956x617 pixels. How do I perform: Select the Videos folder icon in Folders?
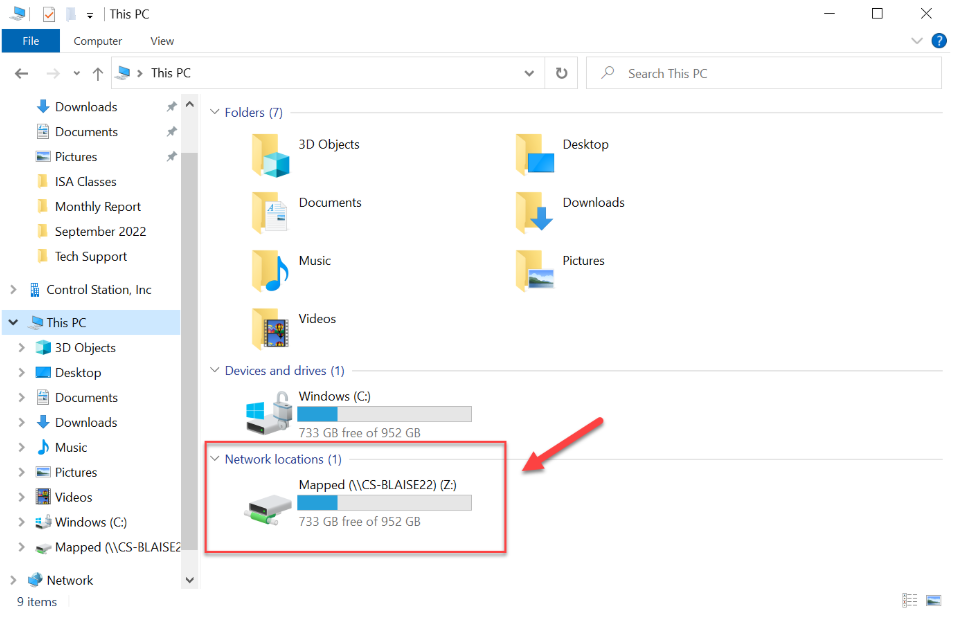point(270,329)
